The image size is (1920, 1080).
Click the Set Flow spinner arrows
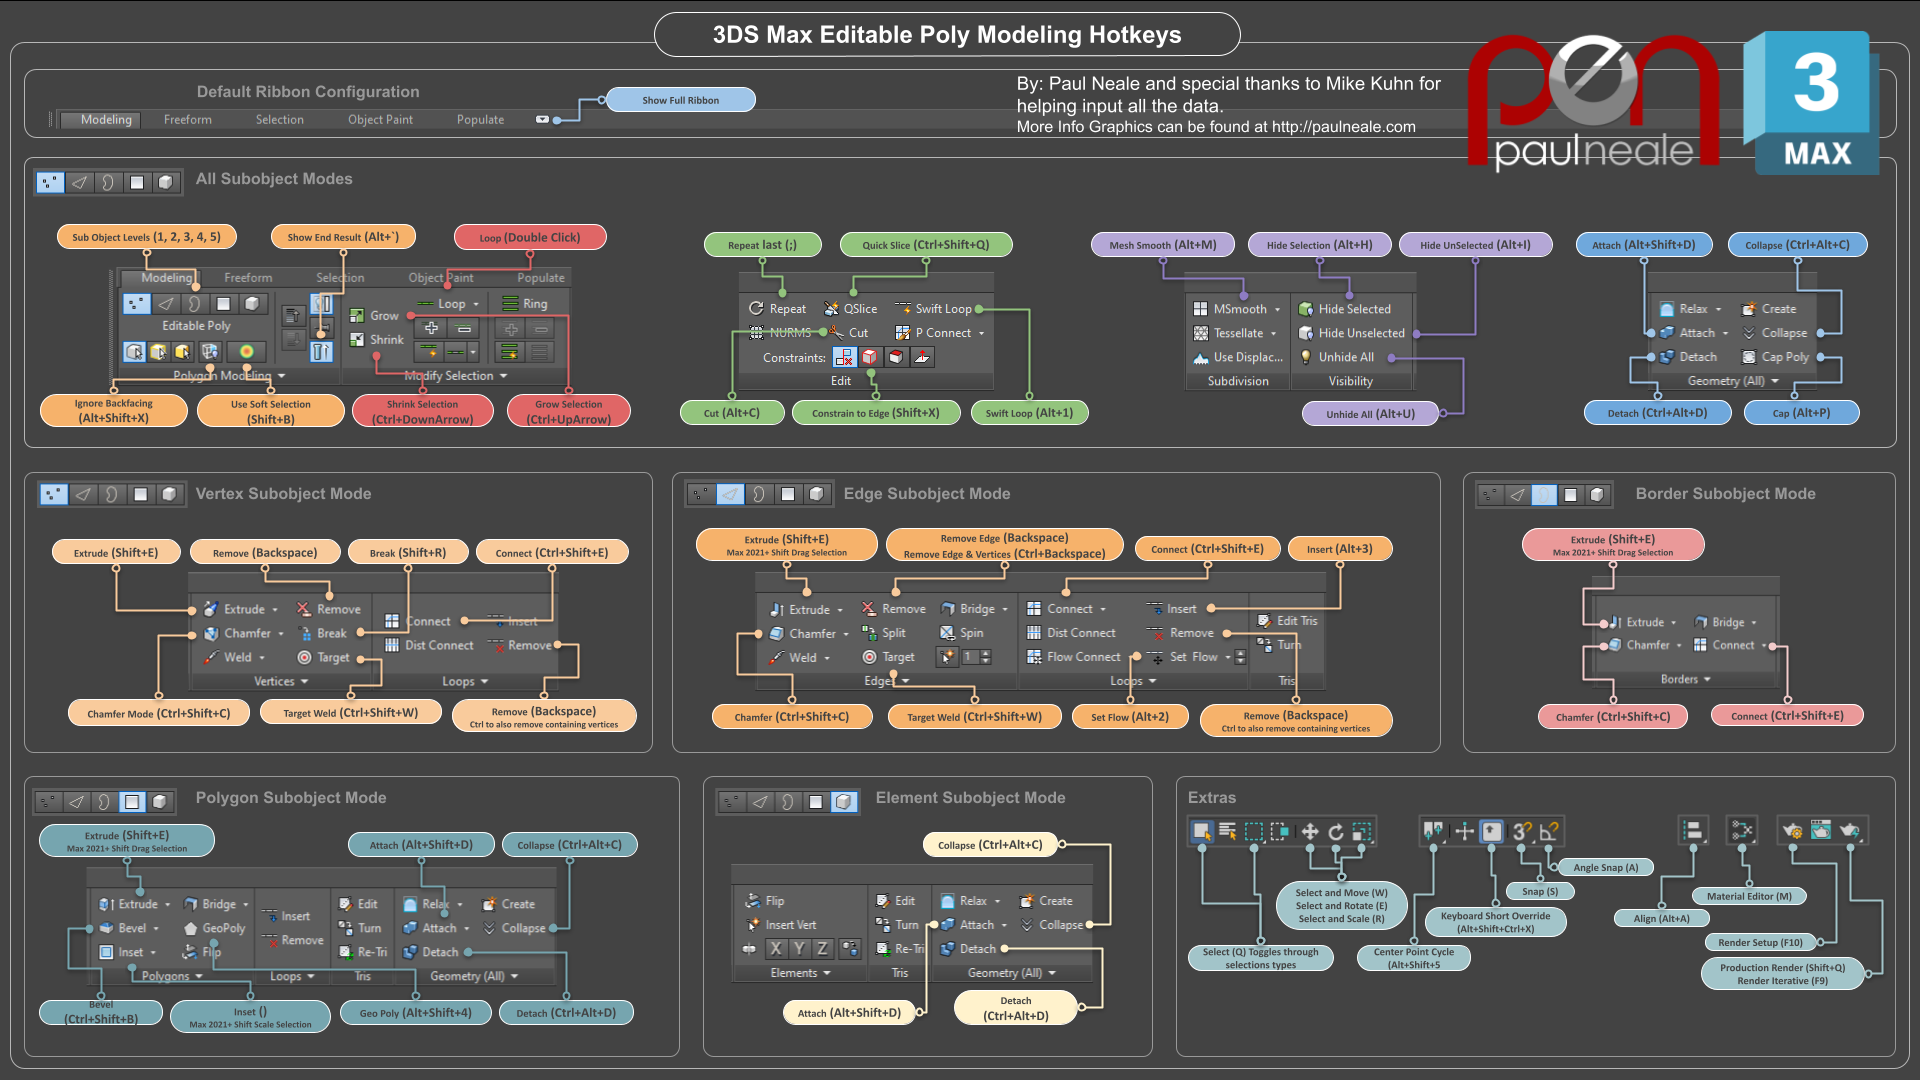point(1240,657)
